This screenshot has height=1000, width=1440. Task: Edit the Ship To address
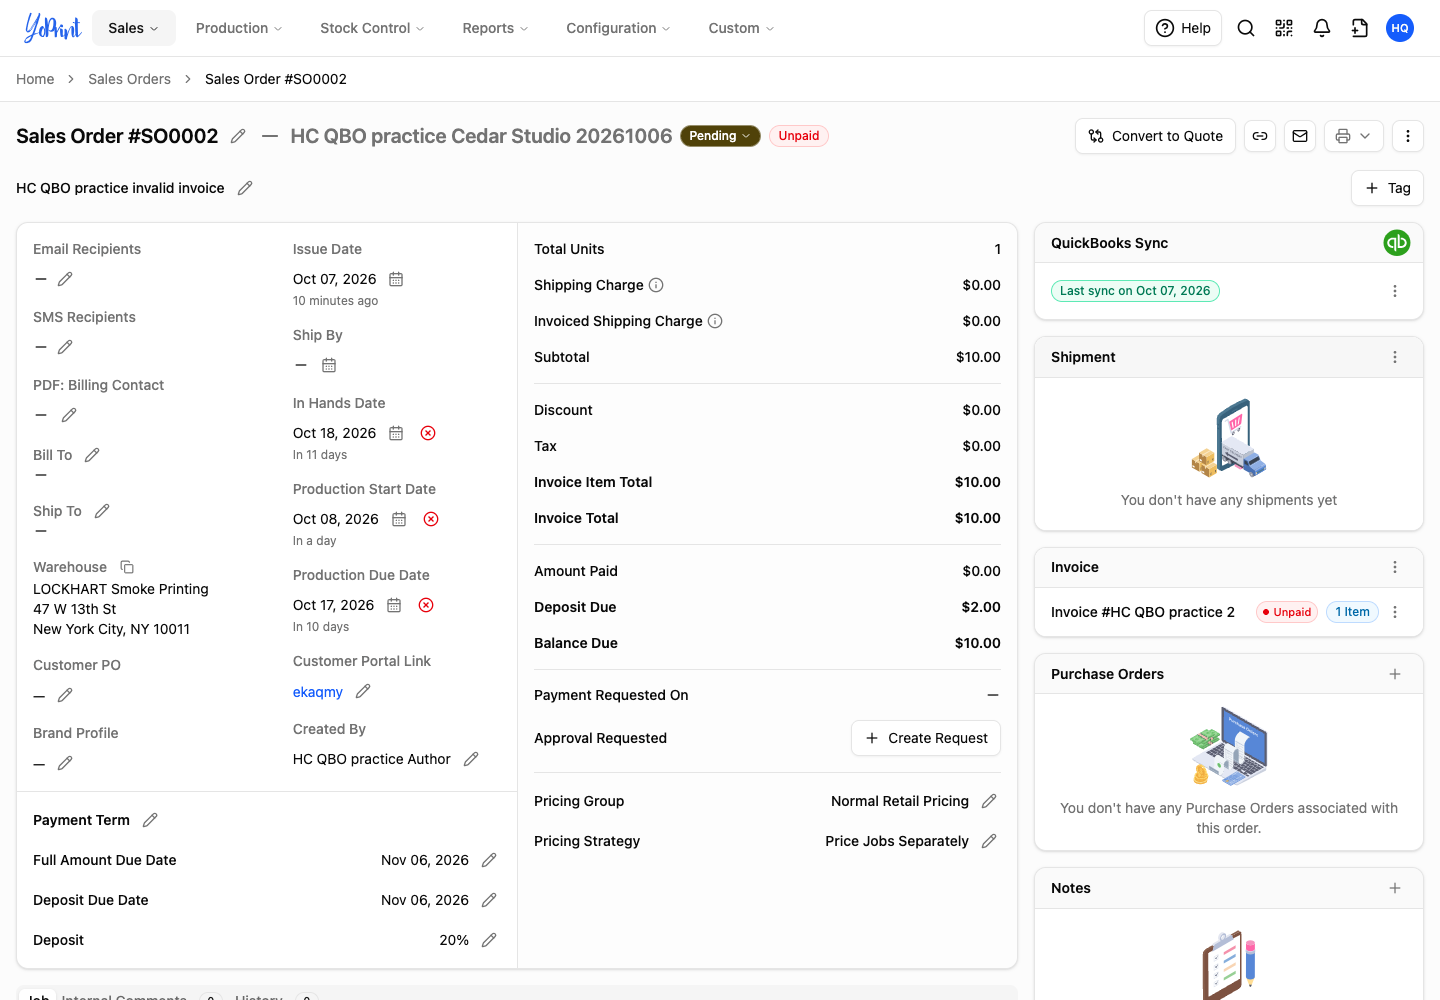(x=102, y=511)
